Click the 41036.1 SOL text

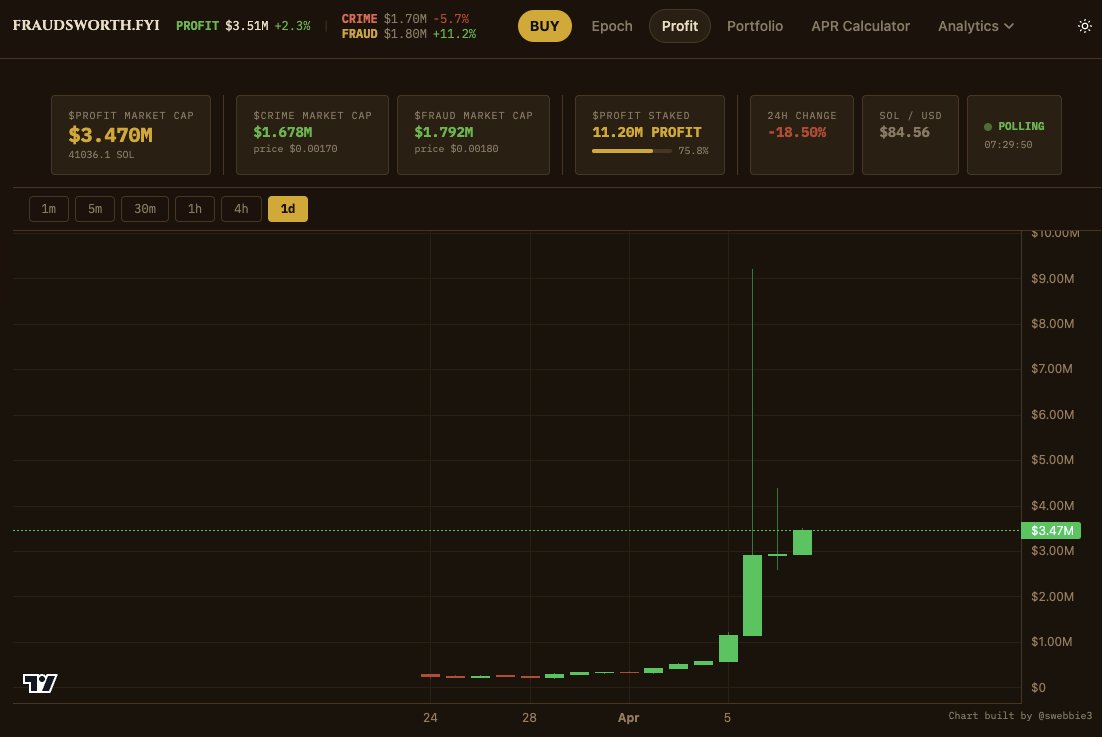click(x=101, y=155)
